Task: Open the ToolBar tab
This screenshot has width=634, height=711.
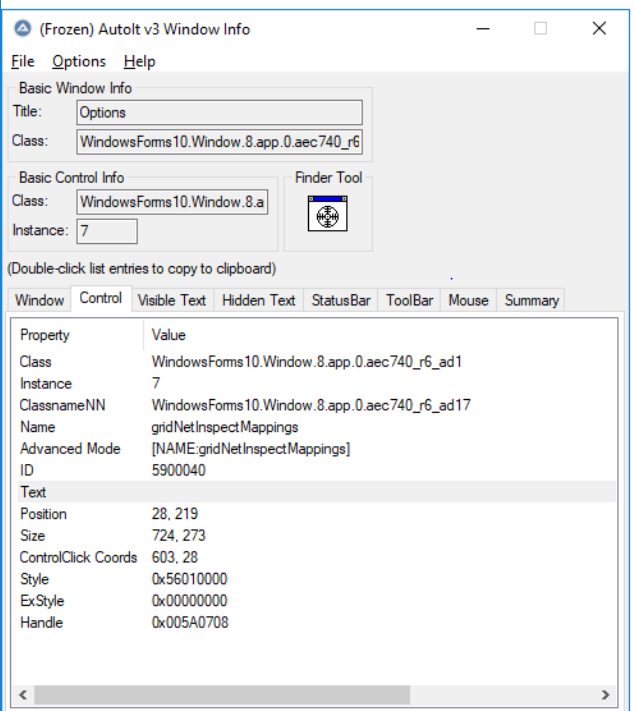Action: (410, 300)
